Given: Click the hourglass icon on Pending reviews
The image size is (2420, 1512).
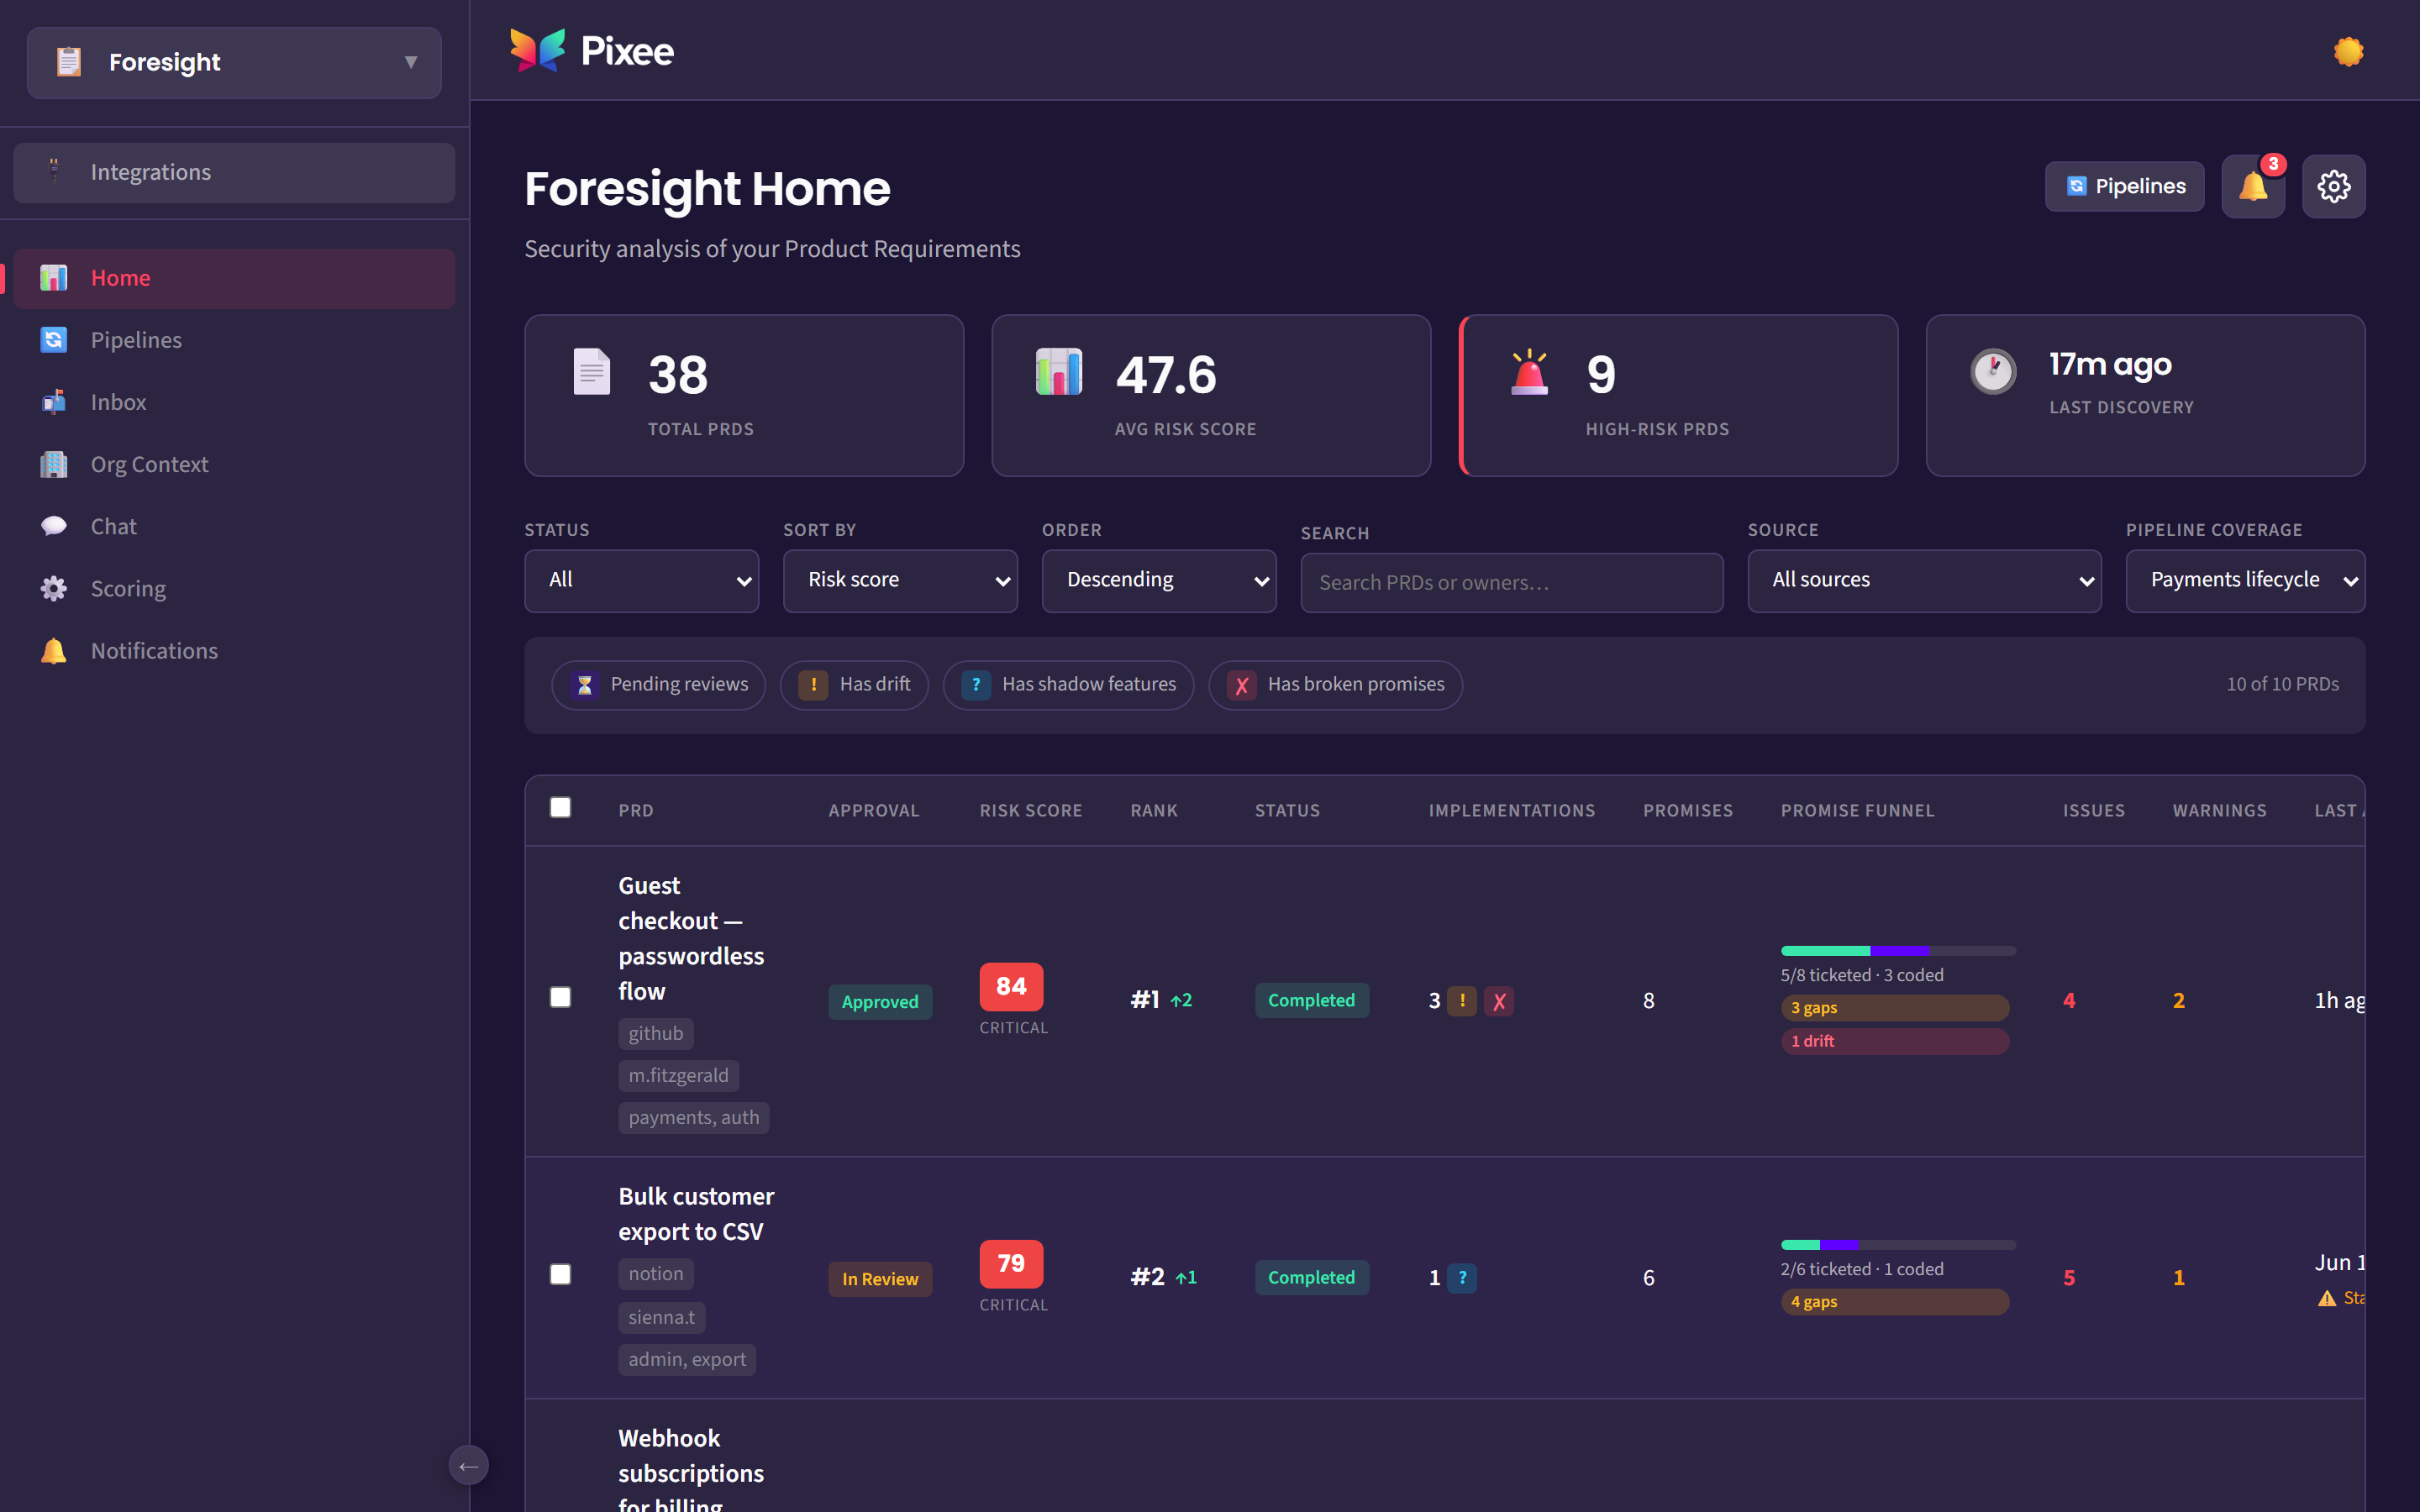Looking at the screenshot, I should tap(585, 685).
